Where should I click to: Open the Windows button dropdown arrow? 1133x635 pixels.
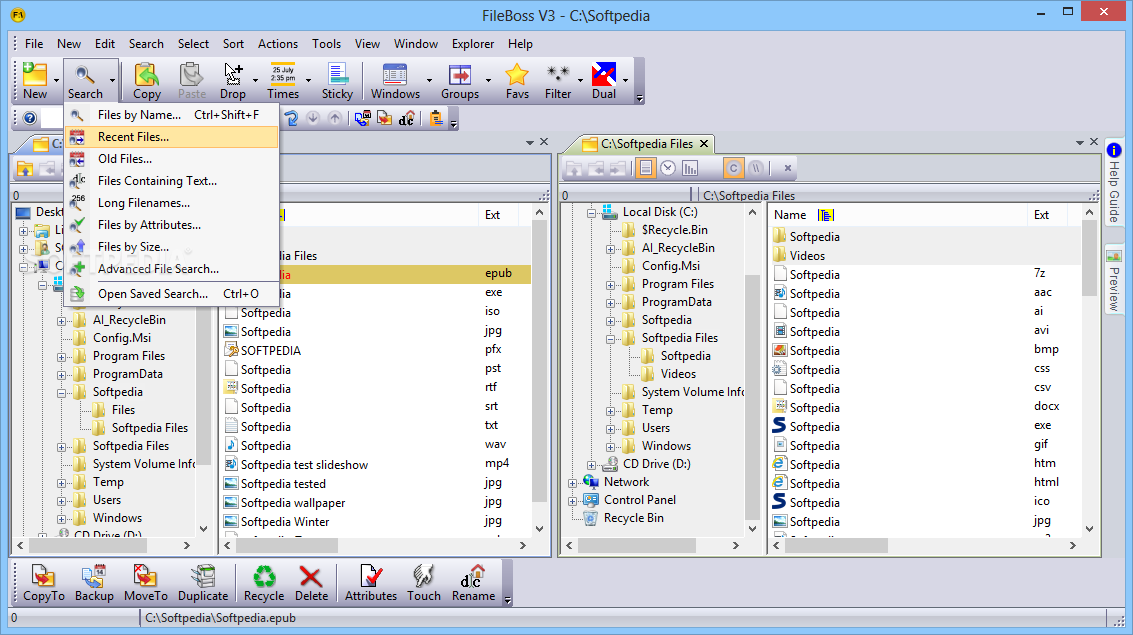pyautogui.click(x=429, y=80)
